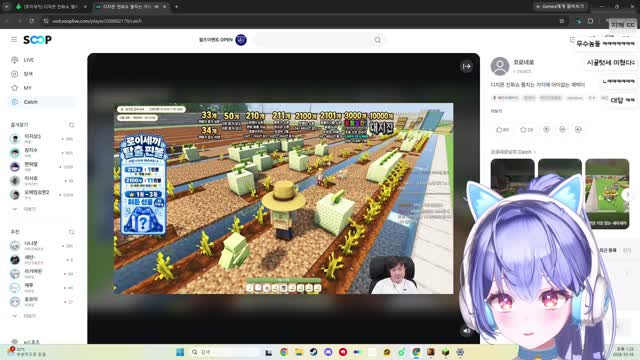Like the video with thumbs-up icon

[502, 129]
